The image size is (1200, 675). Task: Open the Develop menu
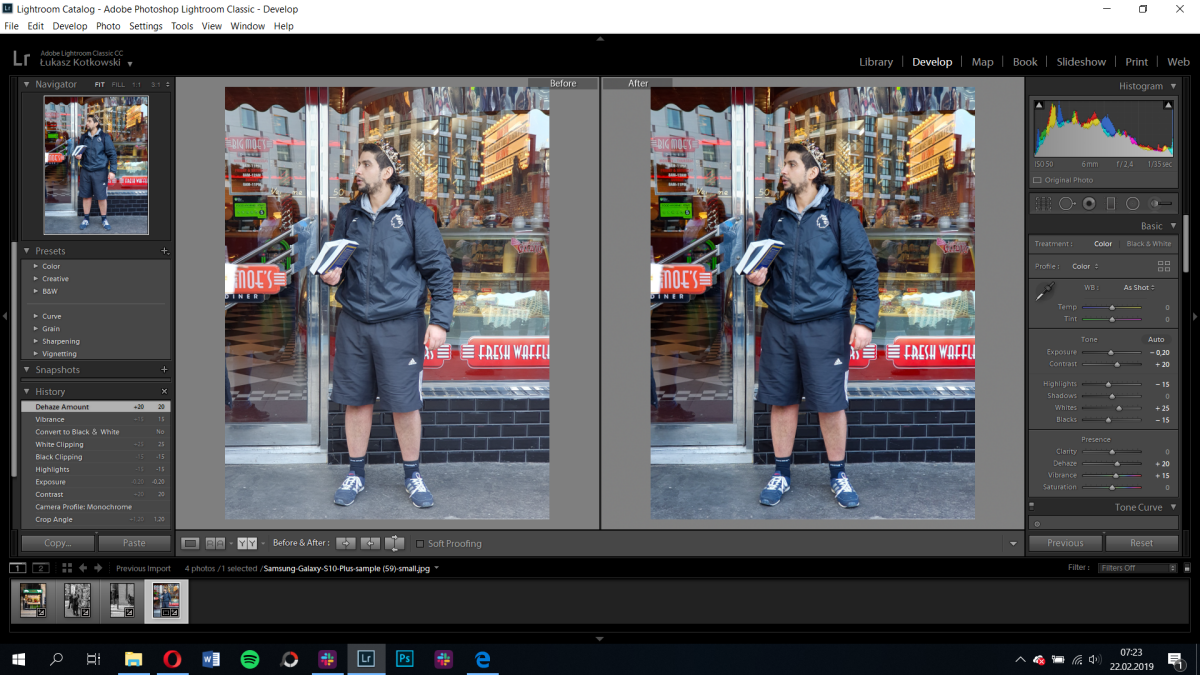click(70, 26)
